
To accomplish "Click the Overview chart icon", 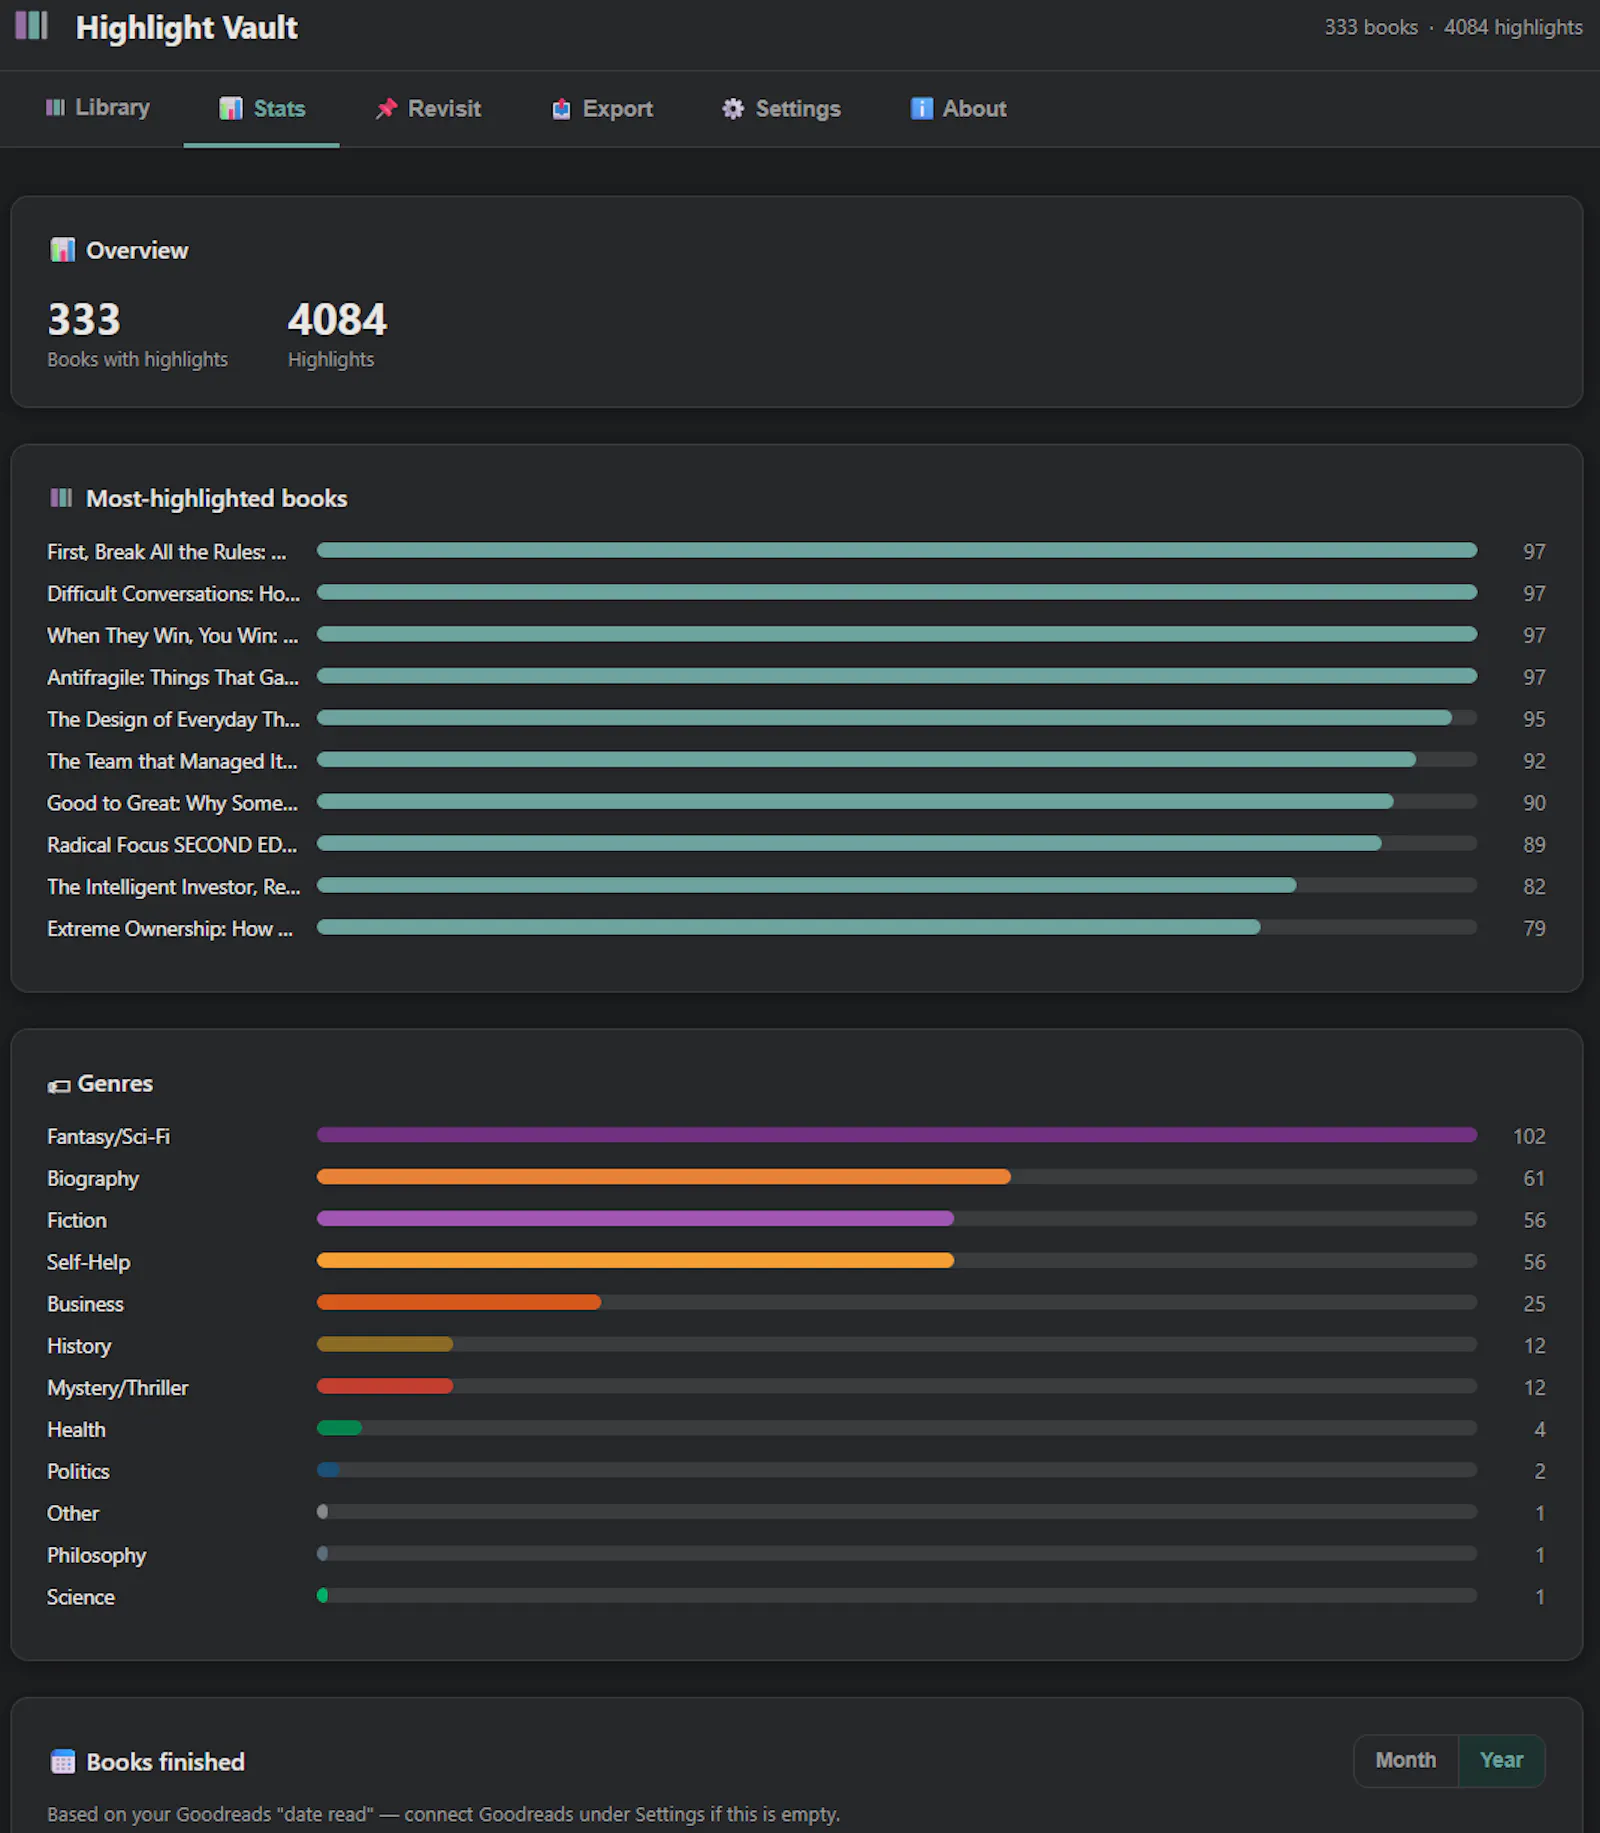I will 62,250.
